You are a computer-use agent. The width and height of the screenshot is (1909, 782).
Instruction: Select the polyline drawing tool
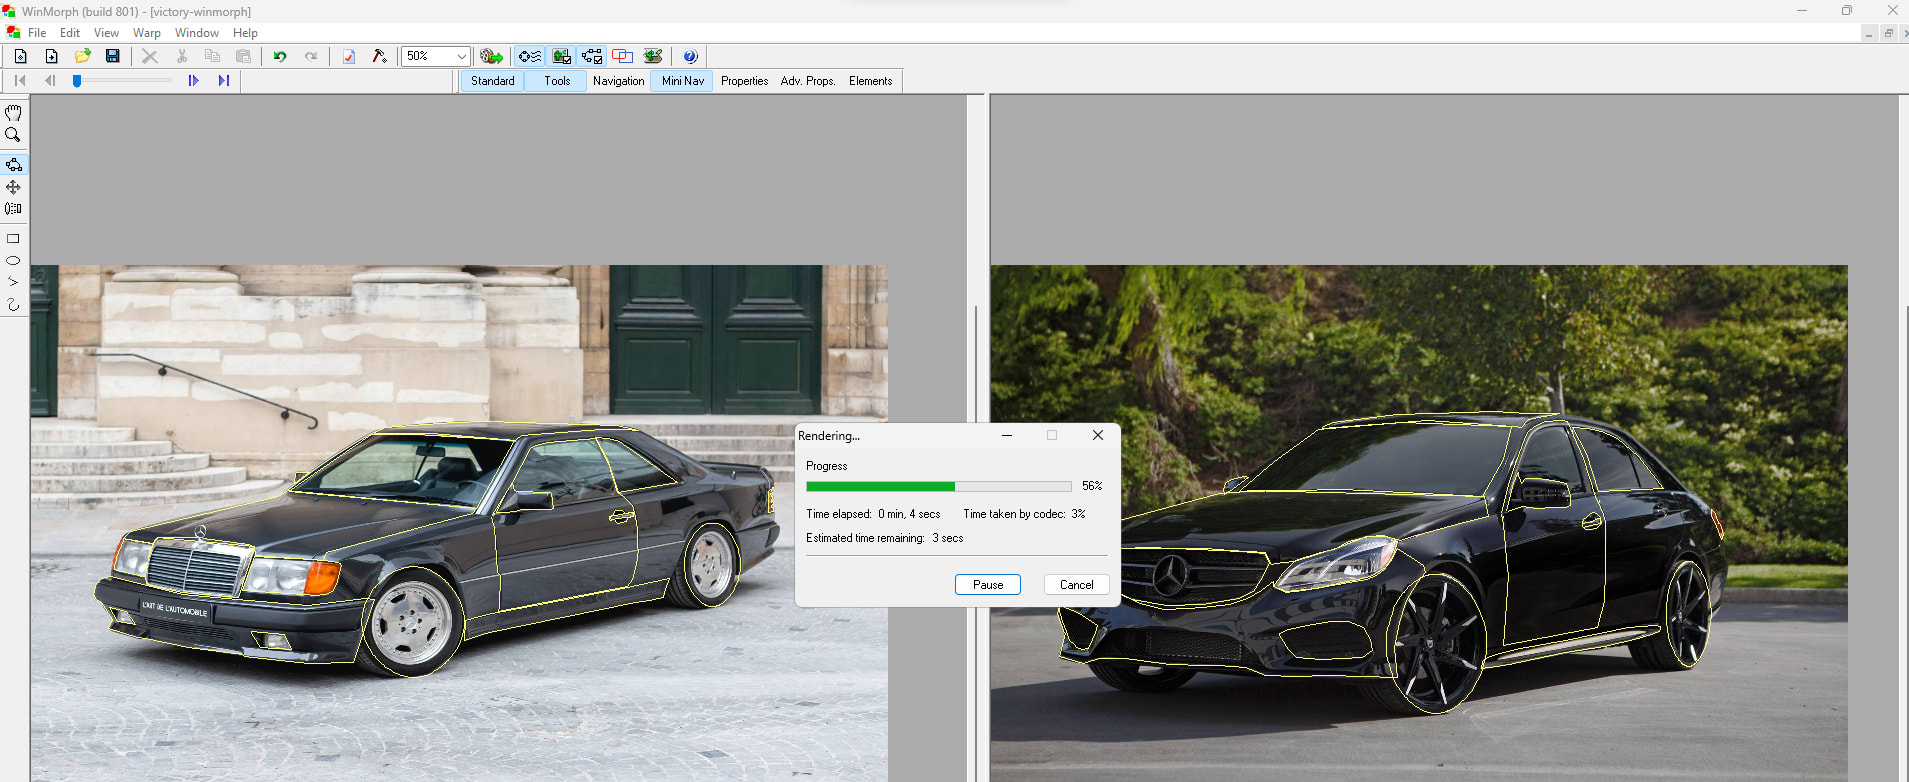coord(13,282)
